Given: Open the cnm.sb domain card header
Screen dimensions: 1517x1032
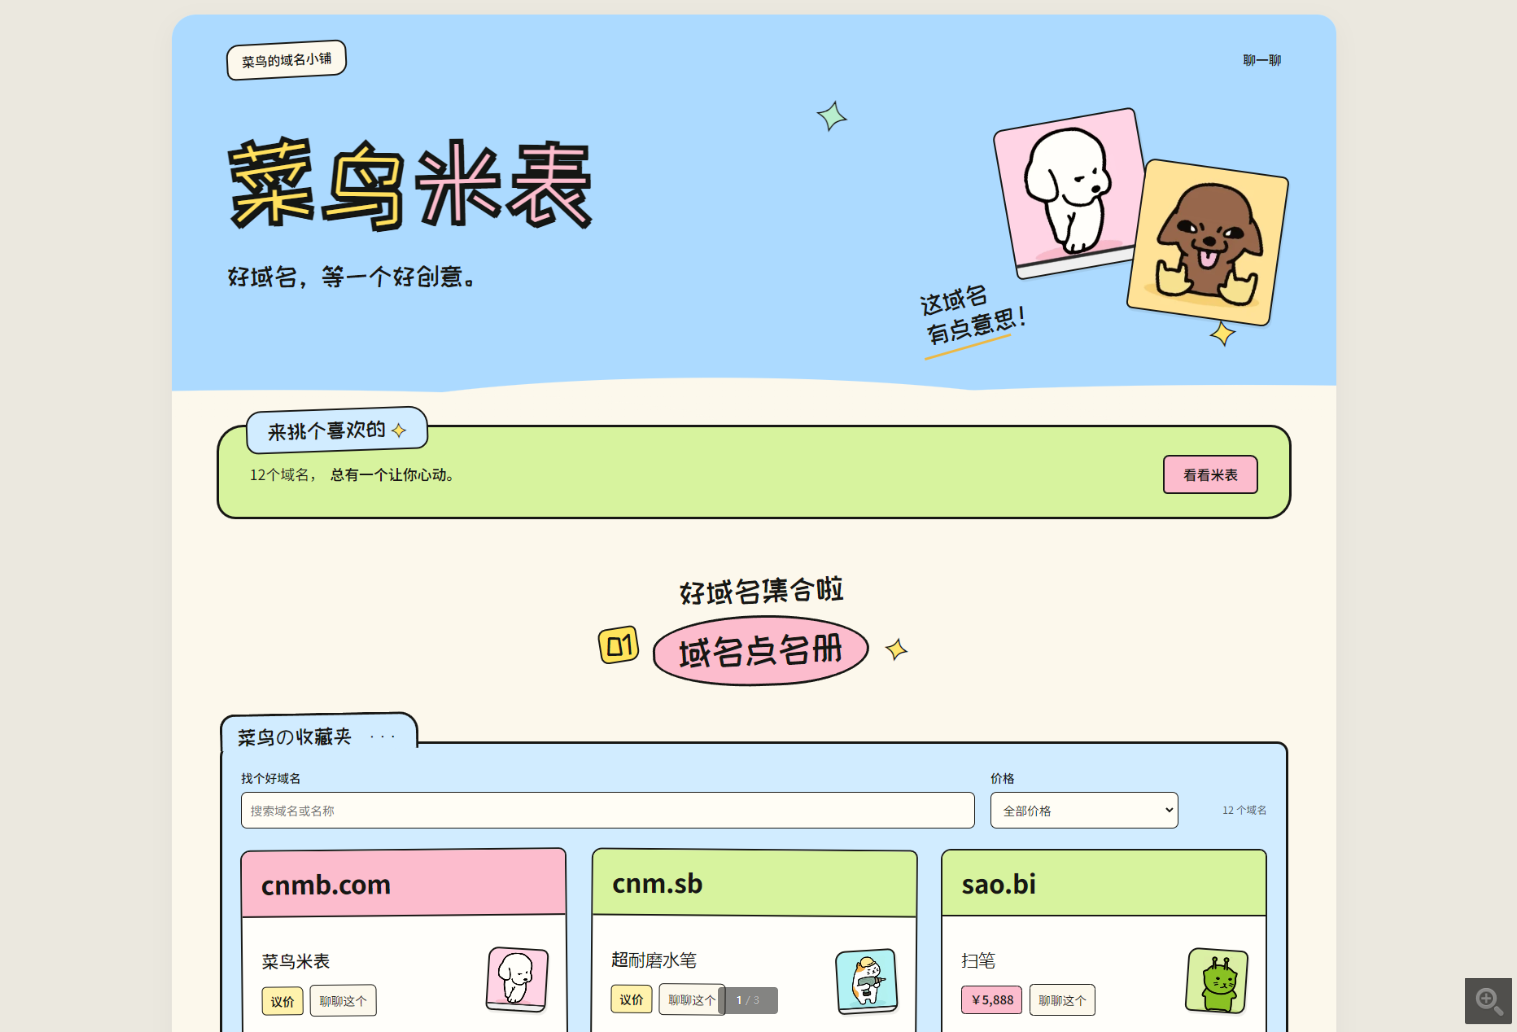Looking at the screenshot, I should click(x=754, y=883).
